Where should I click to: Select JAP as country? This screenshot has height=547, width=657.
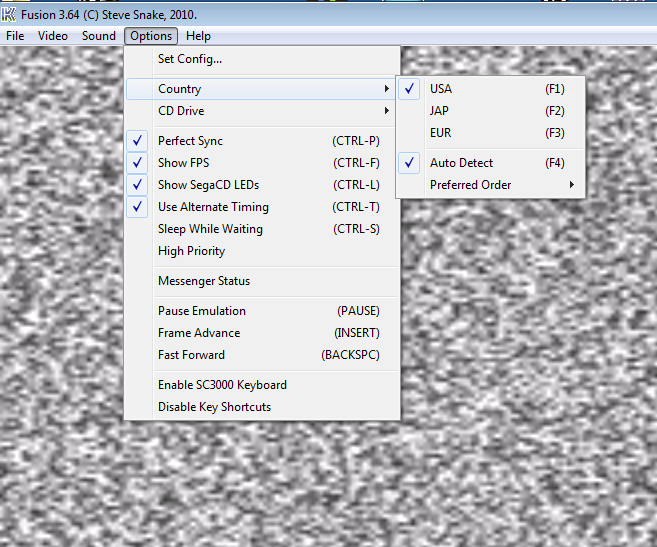(490, 111)
